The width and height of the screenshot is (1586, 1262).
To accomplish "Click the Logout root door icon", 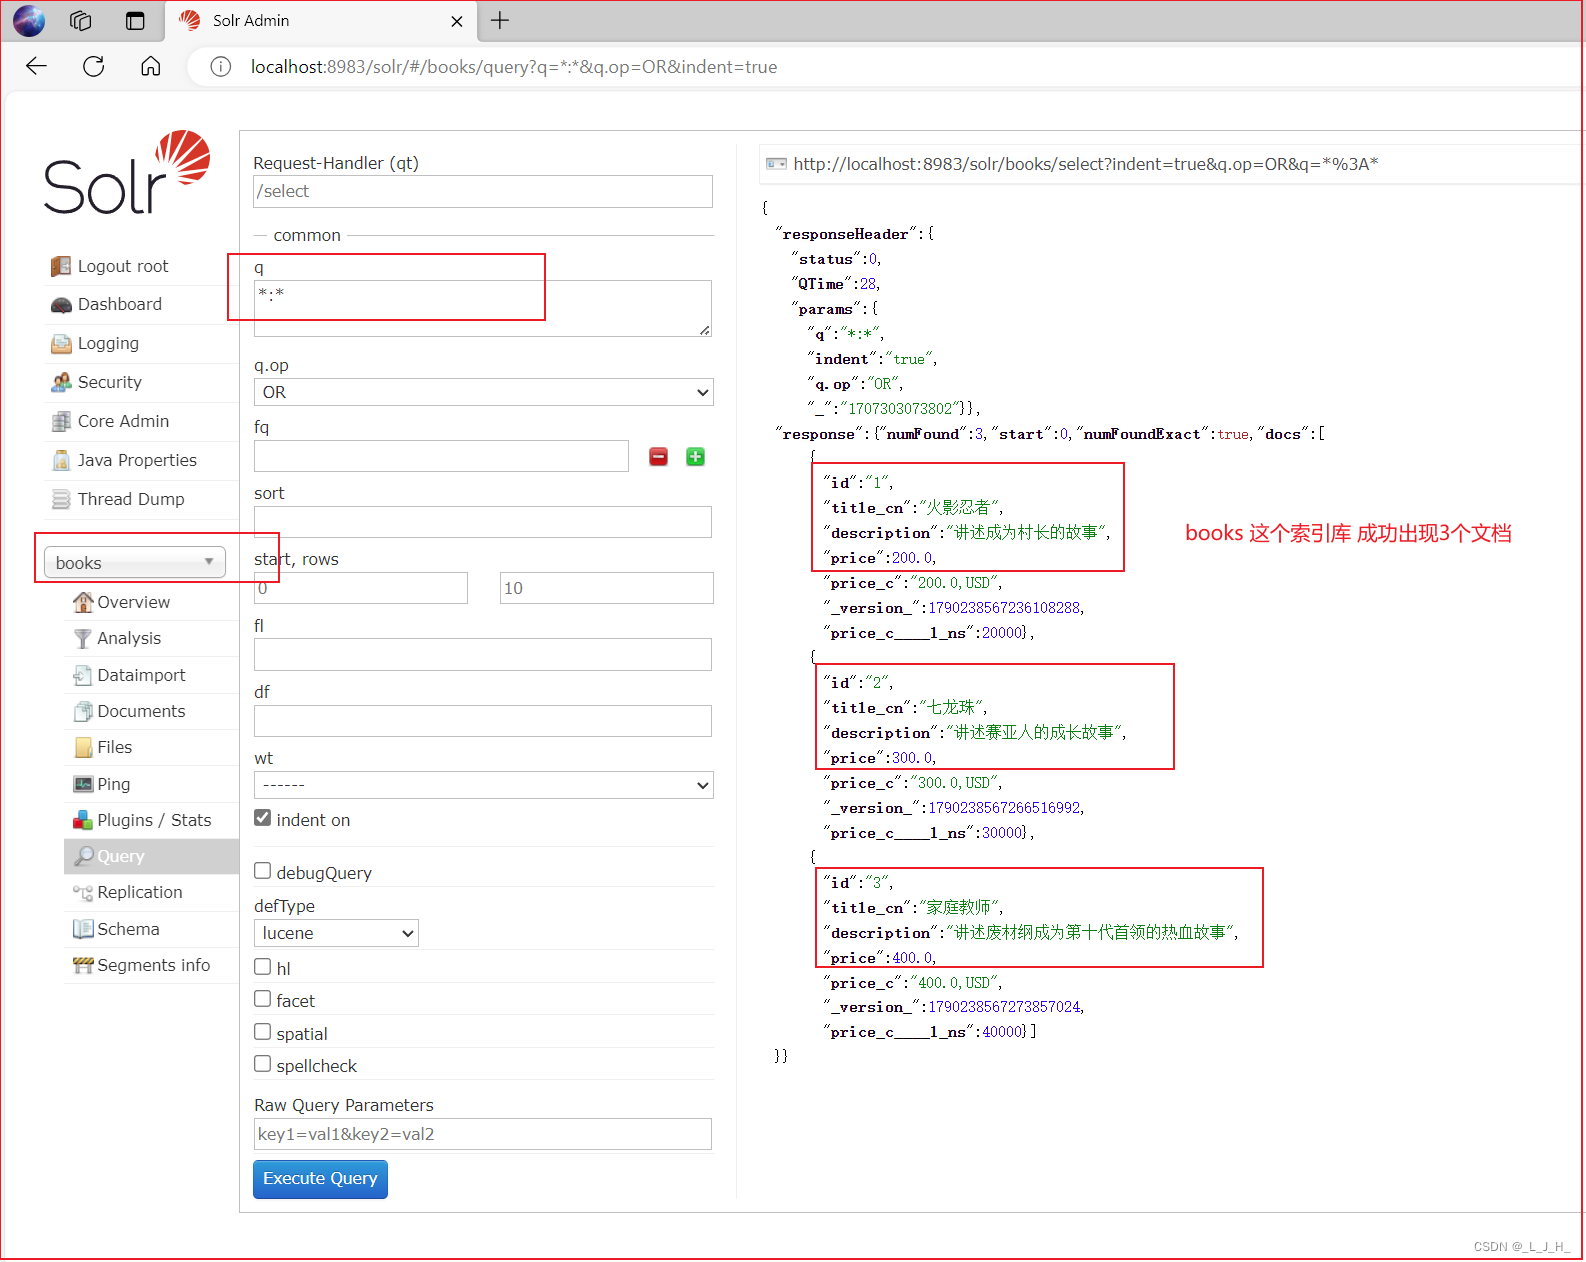I will click(61, 266).
